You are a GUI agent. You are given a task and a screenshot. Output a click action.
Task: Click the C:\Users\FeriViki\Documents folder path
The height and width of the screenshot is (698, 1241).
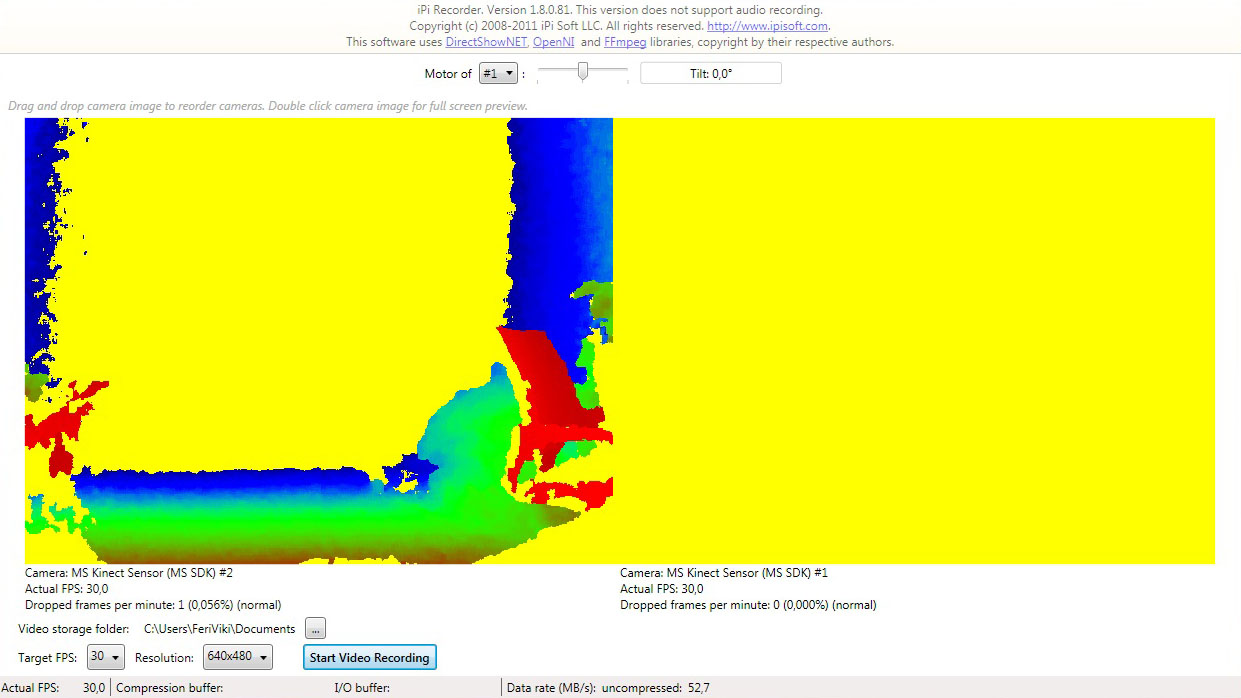(220, 629)
